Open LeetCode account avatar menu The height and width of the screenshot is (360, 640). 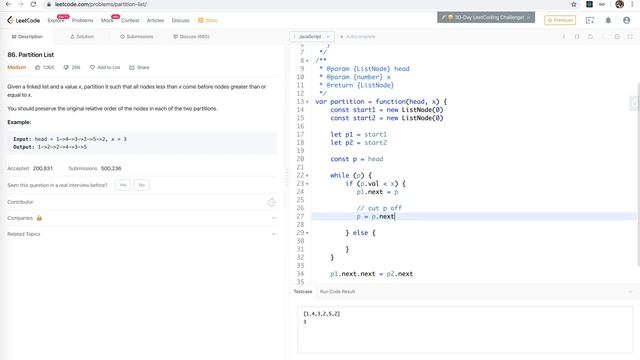pos(627,20)
